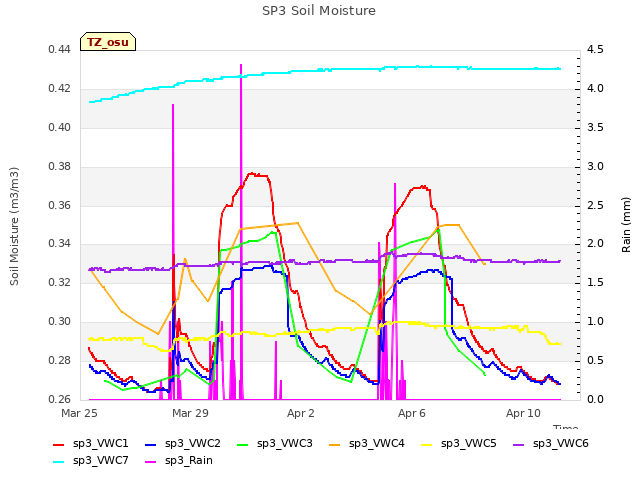Click the 0.38 soil moisture tick label
Screen dimensions: 640x480
click(59, 167)
